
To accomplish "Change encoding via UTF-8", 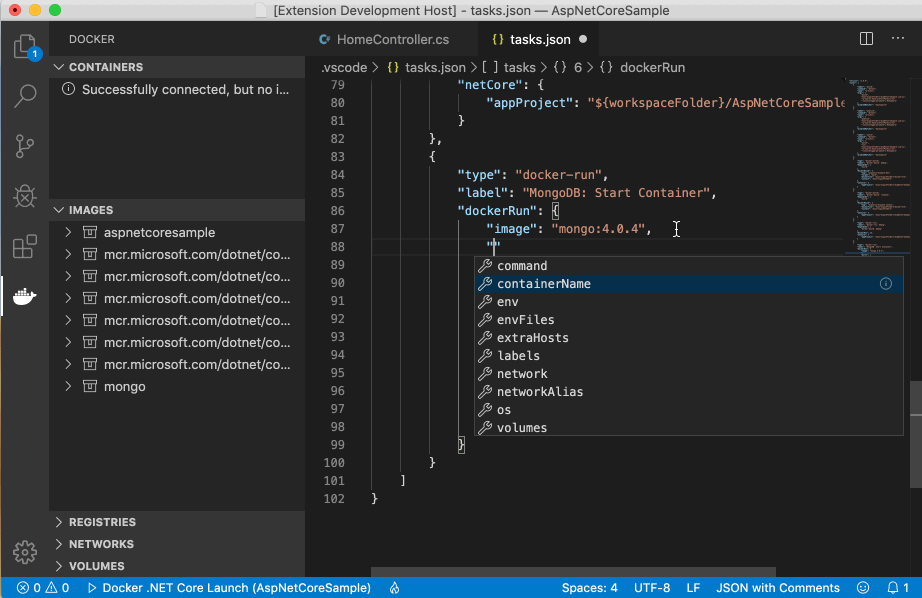I will [652, 587].
